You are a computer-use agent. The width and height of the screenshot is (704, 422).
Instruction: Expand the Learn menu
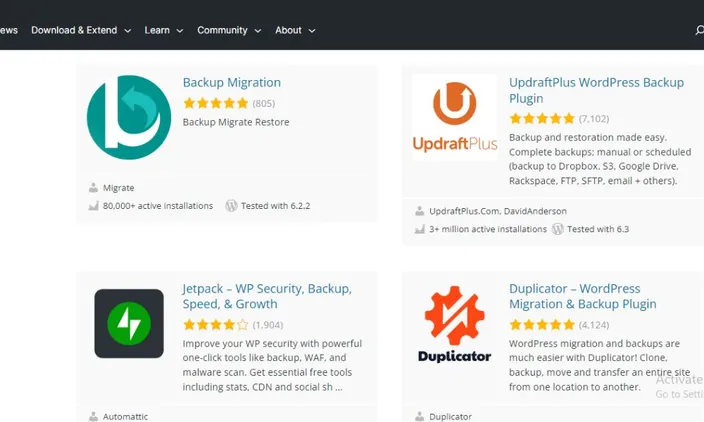(x=163, y=30)
